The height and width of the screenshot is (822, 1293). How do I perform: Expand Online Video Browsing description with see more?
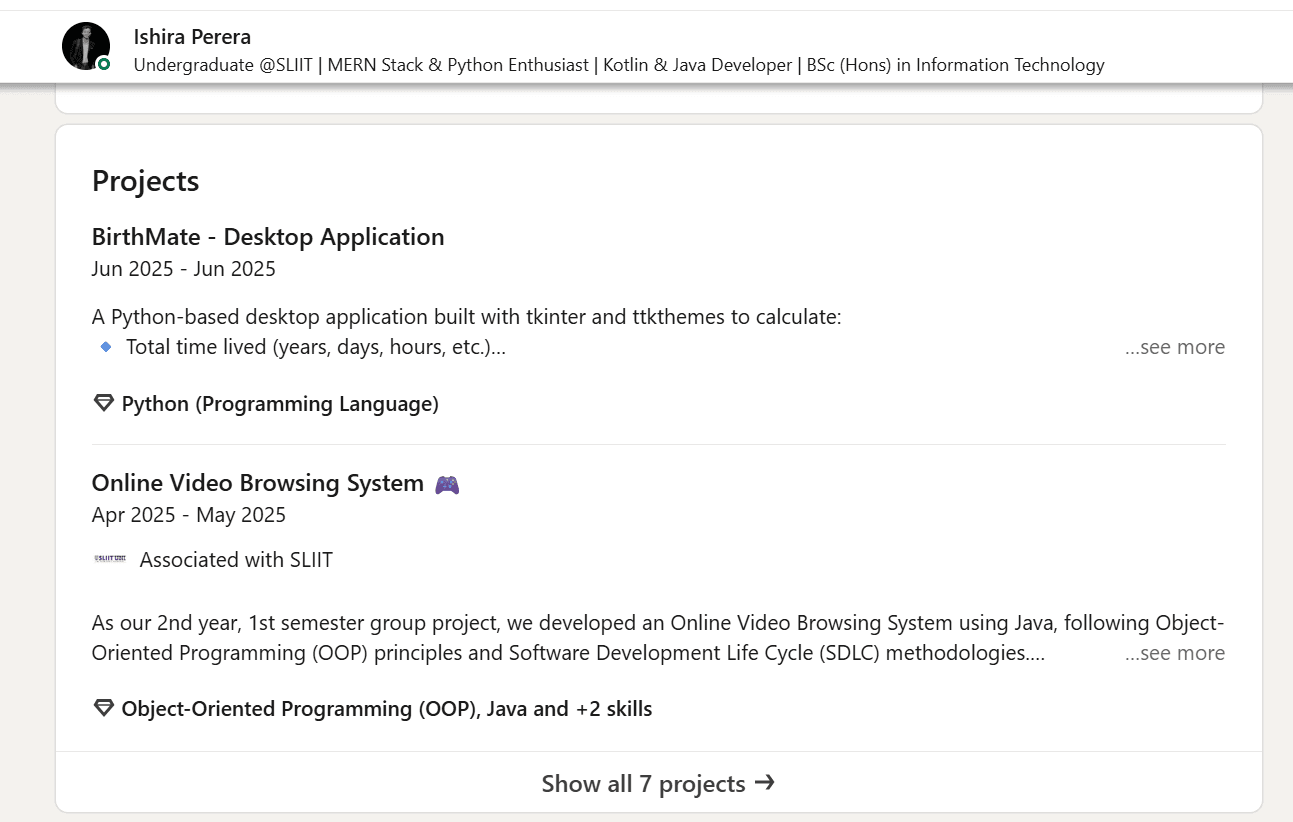1174,653
